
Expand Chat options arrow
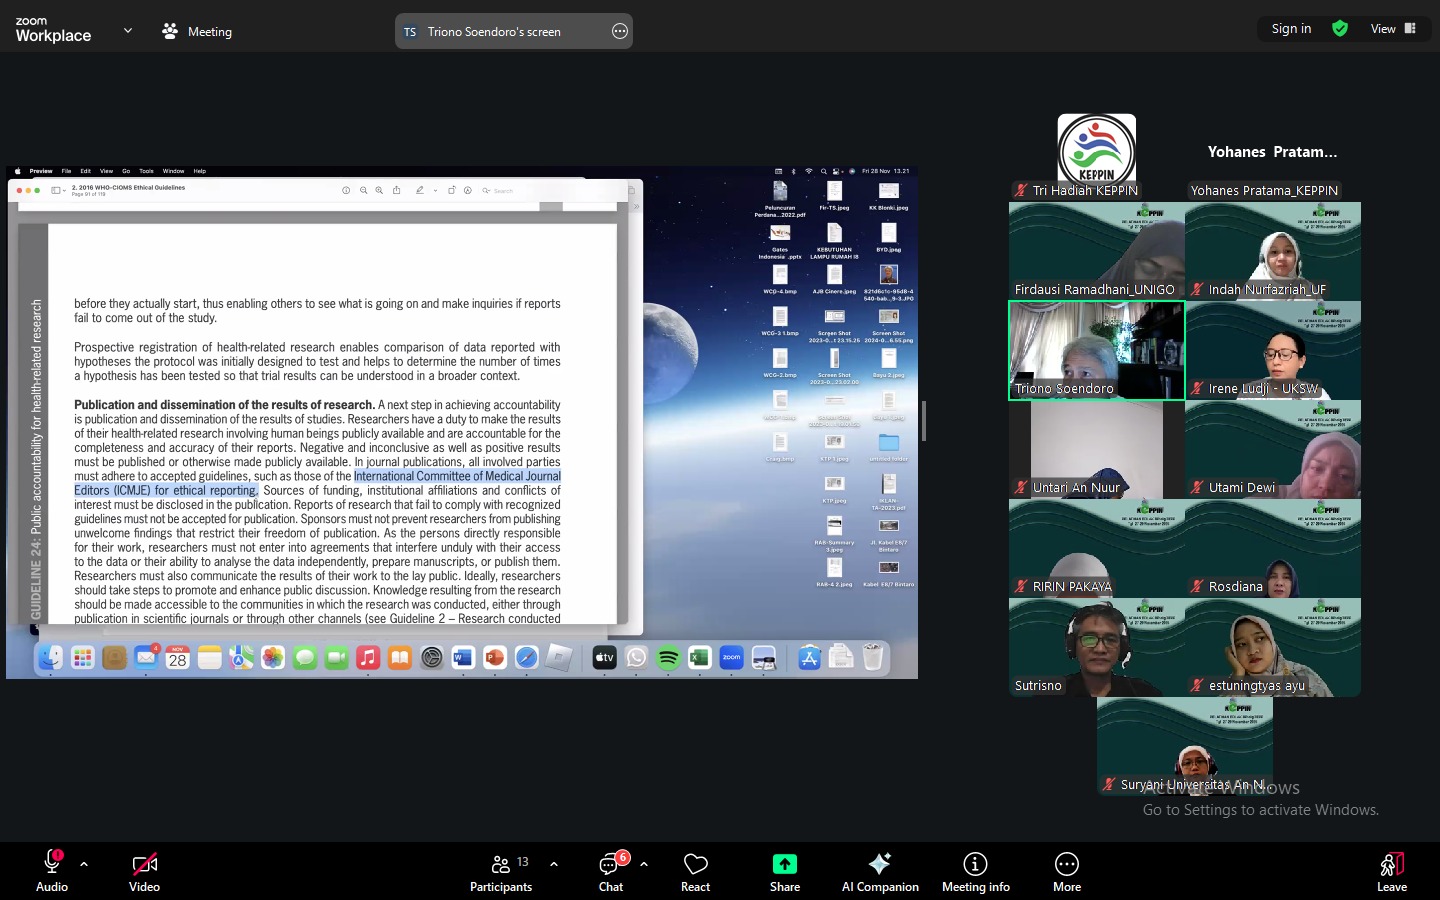(644, 864)
